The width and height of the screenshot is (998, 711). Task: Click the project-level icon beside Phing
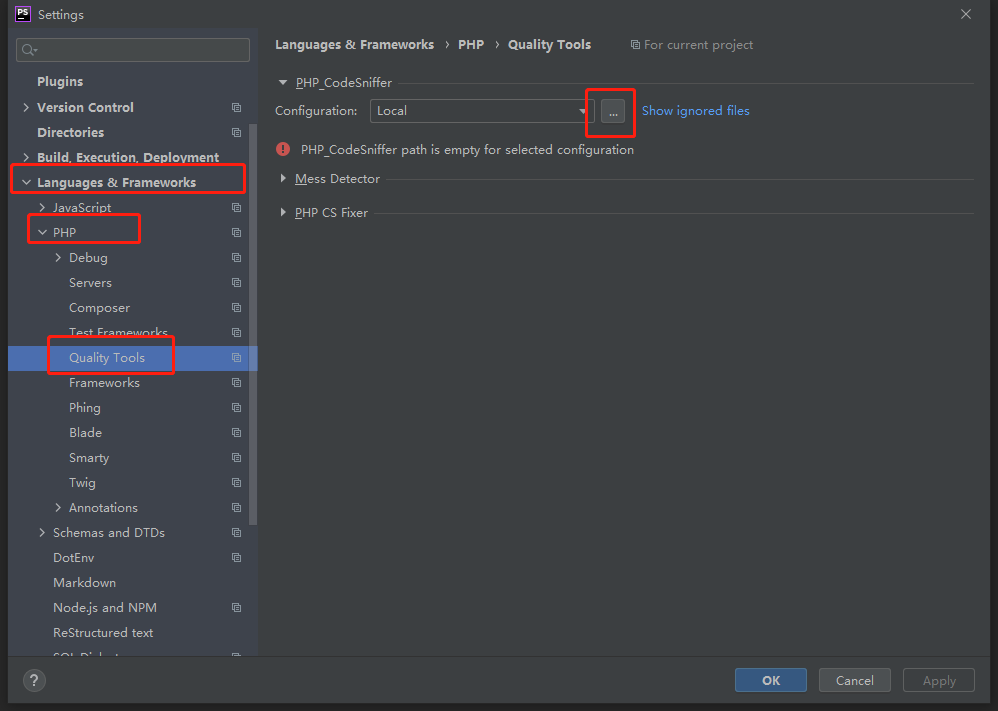(237, 407)
